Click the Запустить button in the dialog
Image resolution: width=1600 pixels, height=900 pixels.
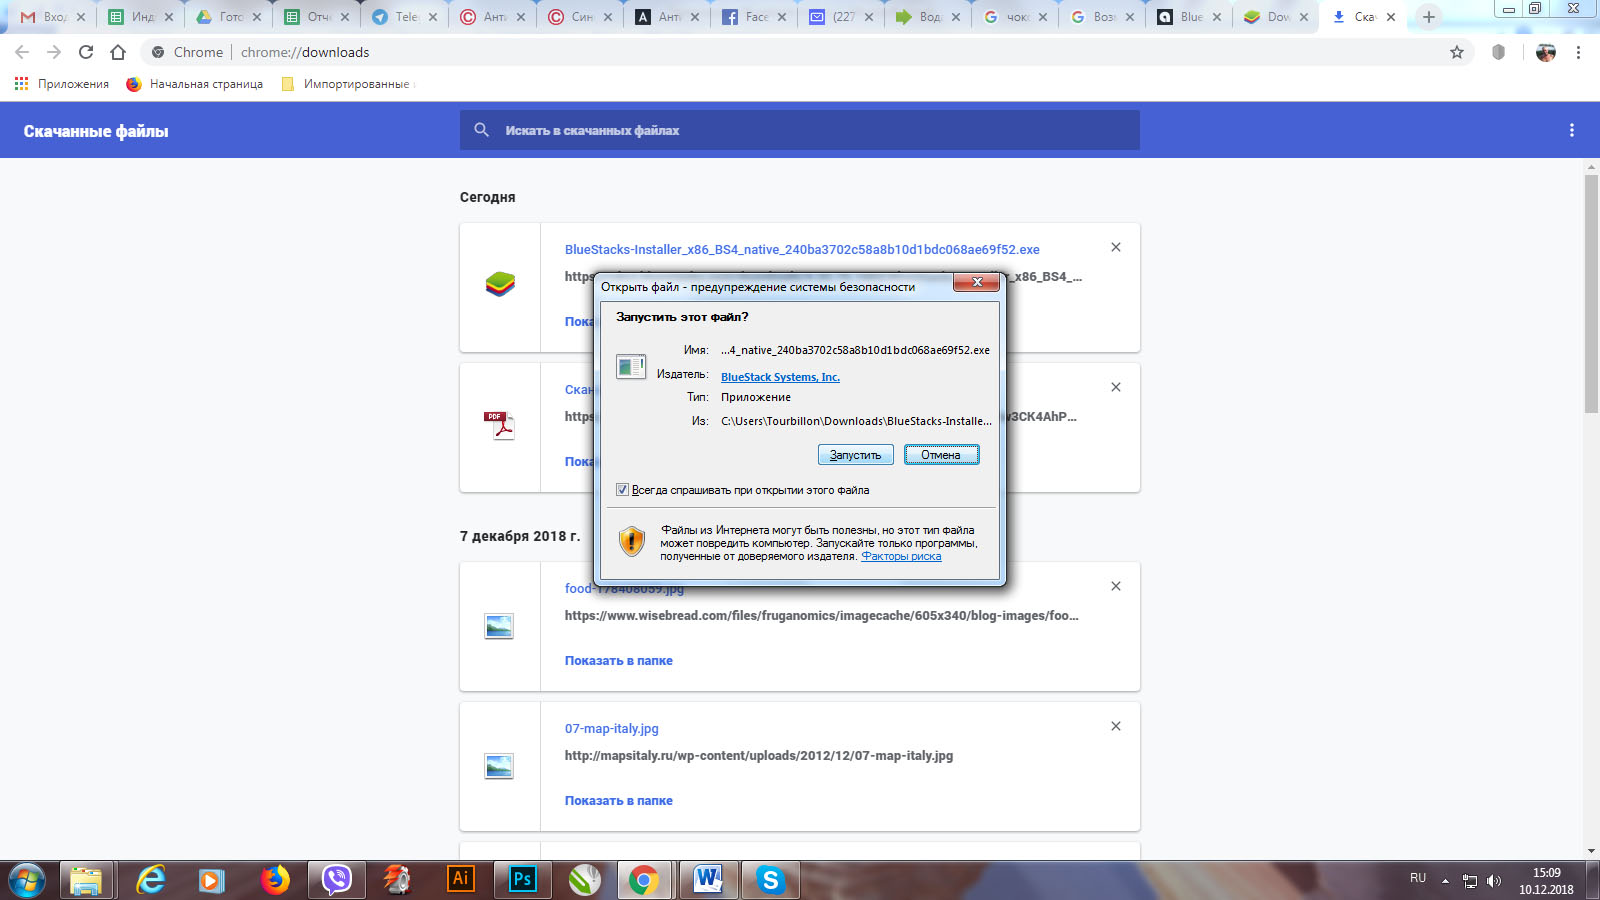point(855,455)
